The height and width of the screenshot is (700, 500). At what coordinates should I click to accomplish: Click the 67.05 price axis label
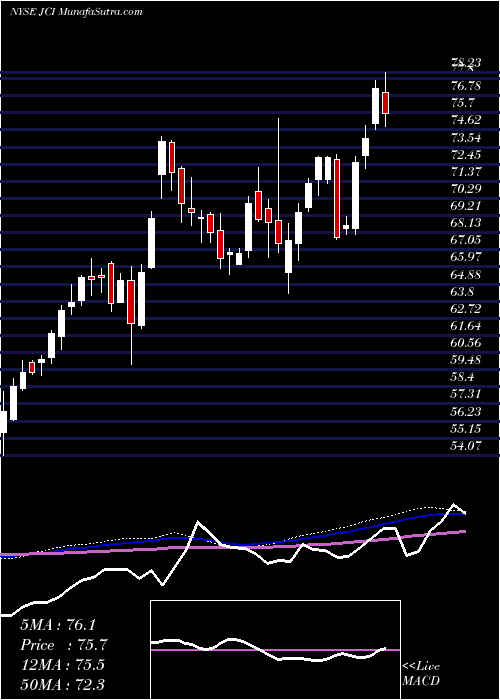point(466,240)
